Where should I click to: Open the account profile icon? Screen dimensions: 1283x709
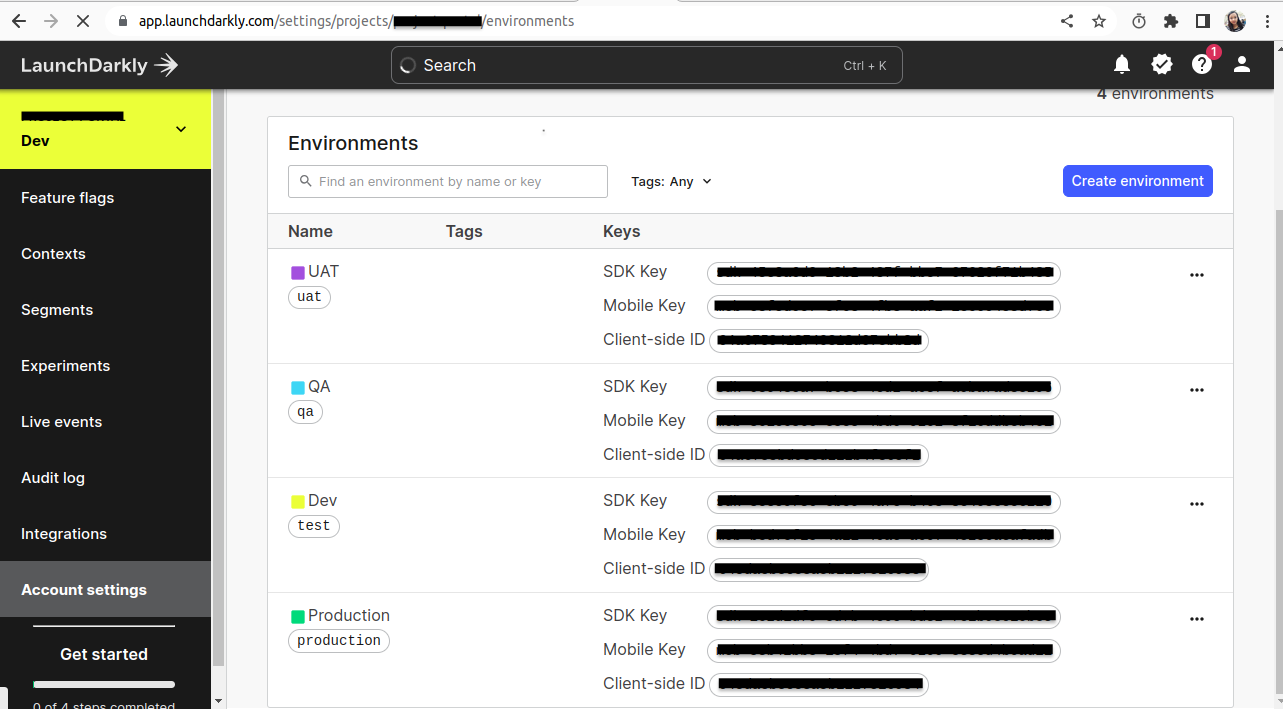[x=1241, y=64]
